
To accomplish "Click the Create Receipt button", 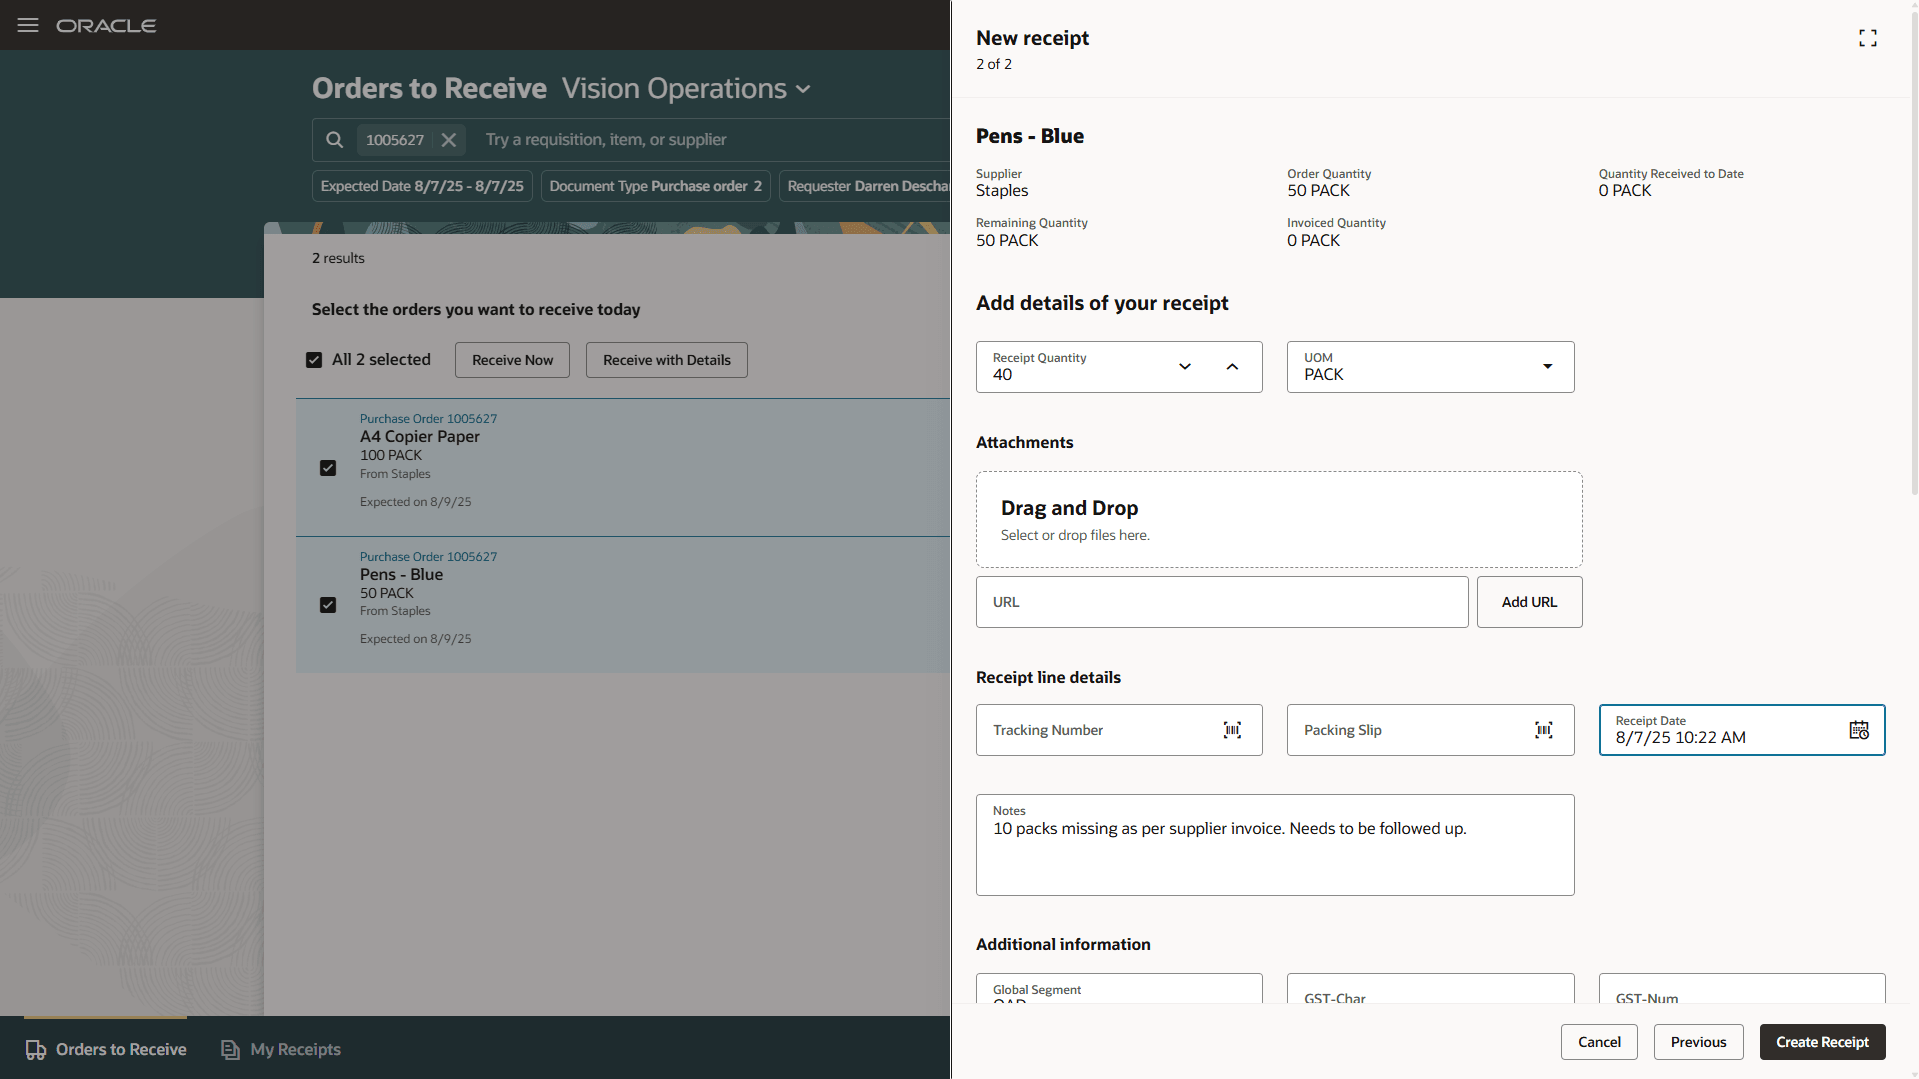I will [1822, 1042].
